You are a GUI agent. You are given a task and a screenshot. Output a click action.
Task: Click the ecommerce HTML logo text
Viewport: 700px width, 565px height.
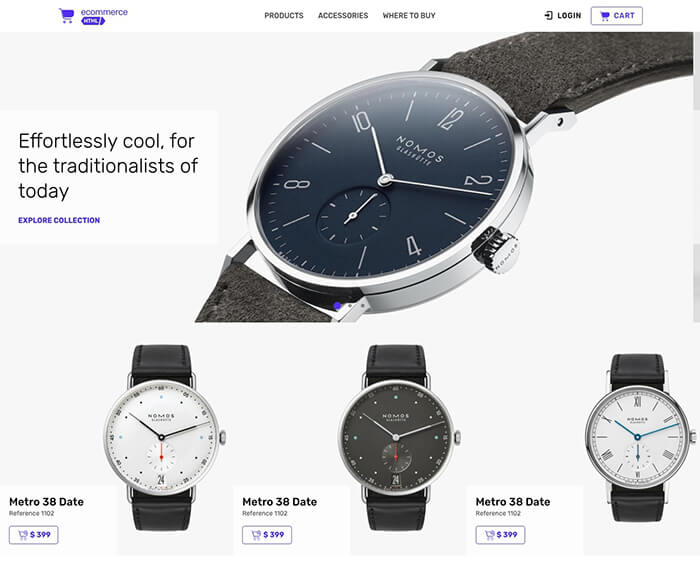104,16
